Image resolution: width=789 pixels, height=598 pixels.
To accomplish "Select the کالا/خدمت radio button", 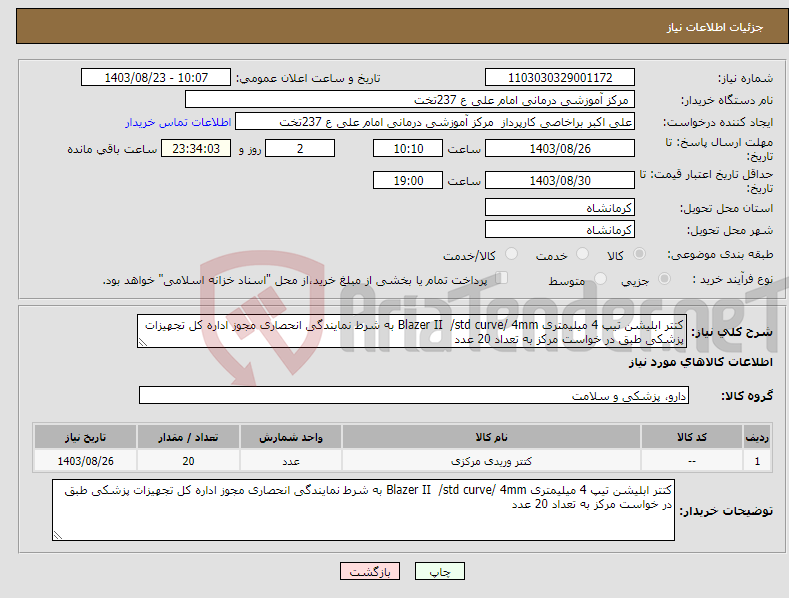I will click(511, 254).
